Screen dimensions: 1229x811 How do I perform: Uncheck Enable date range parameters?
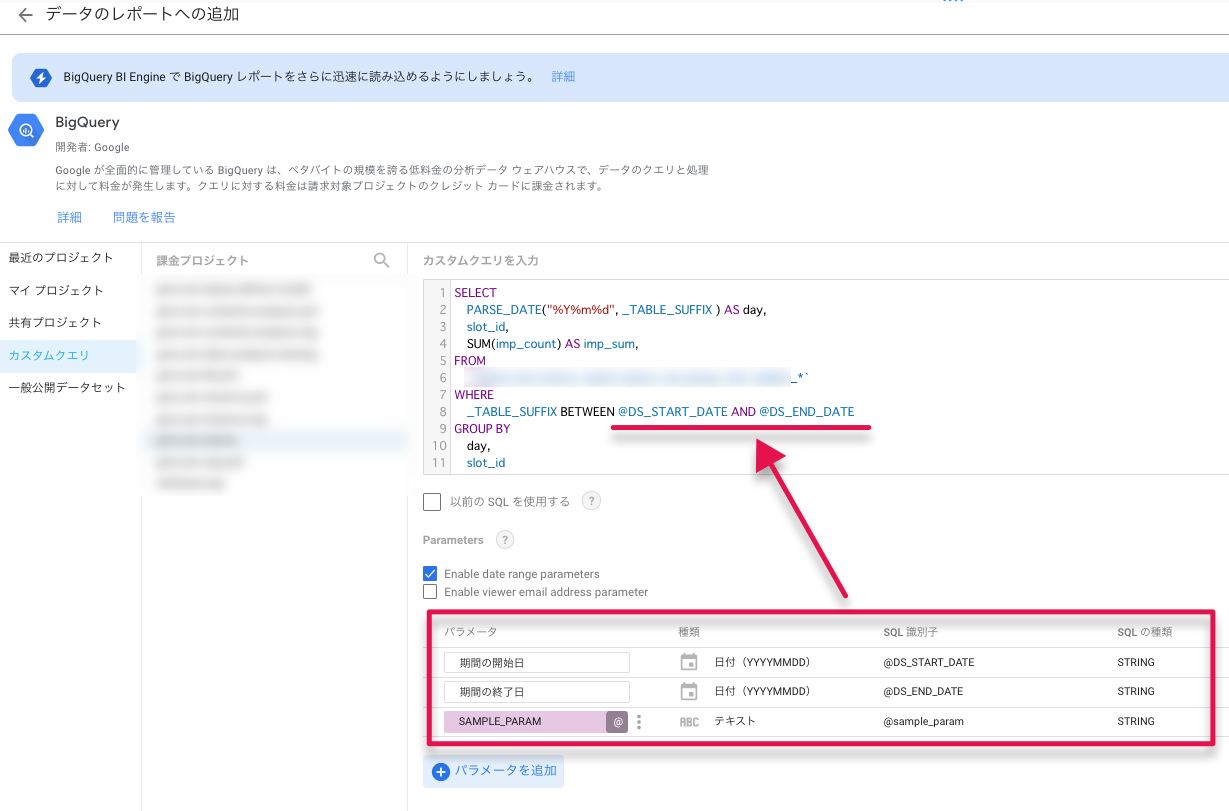pos(430,574)
